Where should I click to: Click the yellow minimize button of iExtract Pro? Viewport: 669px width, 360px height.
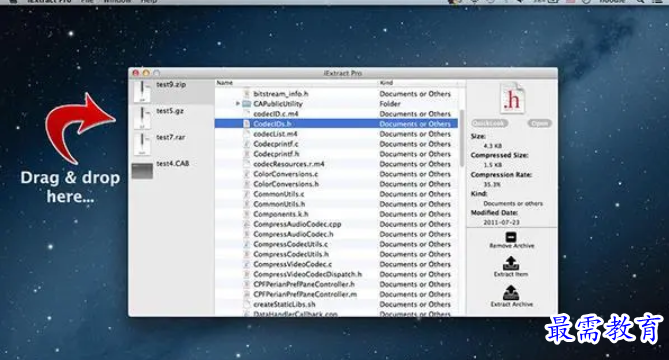[x=146, y=73]
